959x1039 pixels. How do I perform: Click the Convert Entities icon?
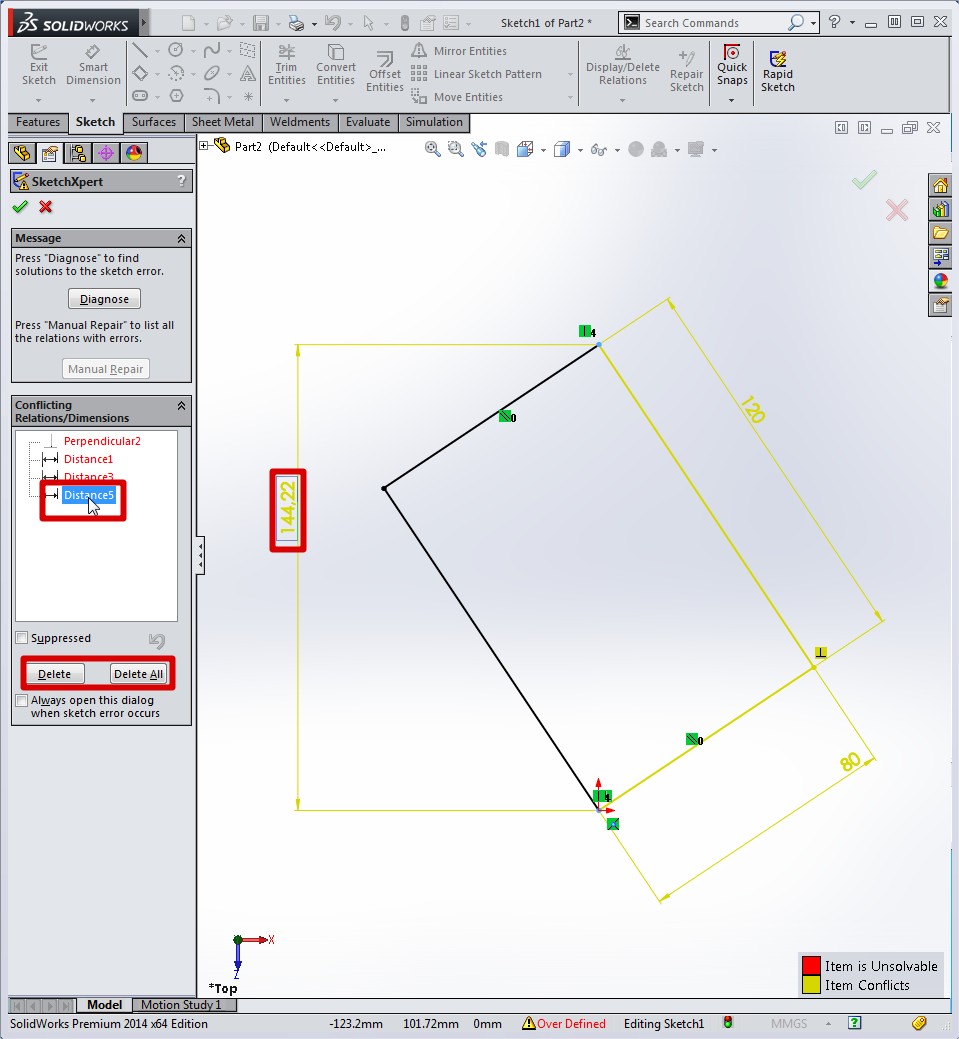pyautogui.click(x=336, y=65)
